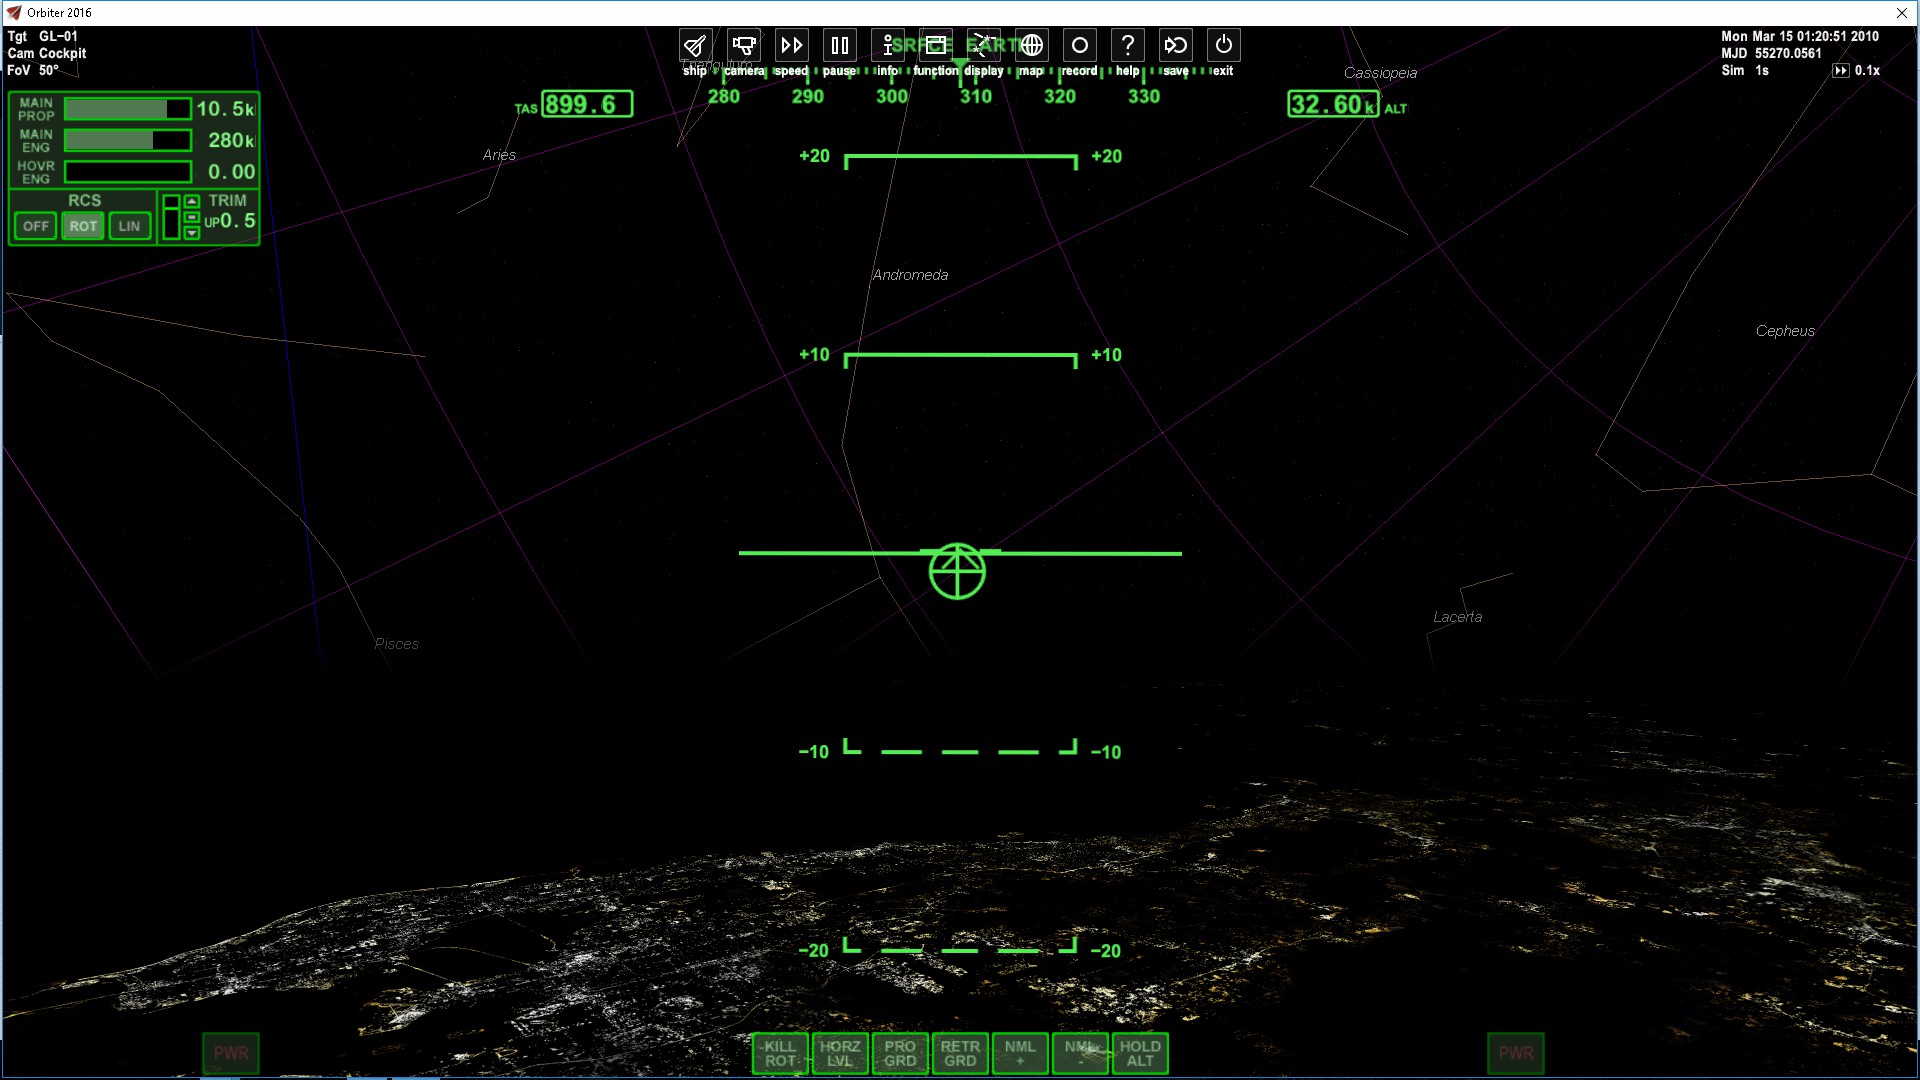Click the left MFD PWR button
Image resolution: width=1920 pixels, height=1080 pixels.
(x=231, y=1053)
